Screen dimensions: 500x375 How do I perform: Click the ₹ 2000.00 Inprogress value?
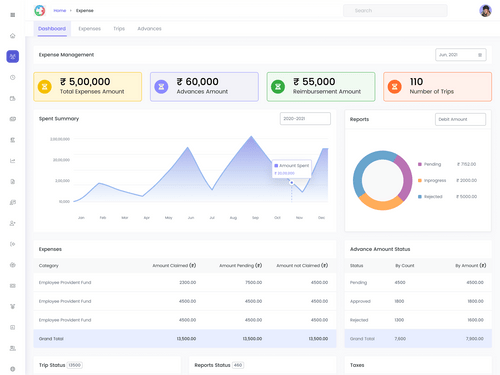coord(467,180)
